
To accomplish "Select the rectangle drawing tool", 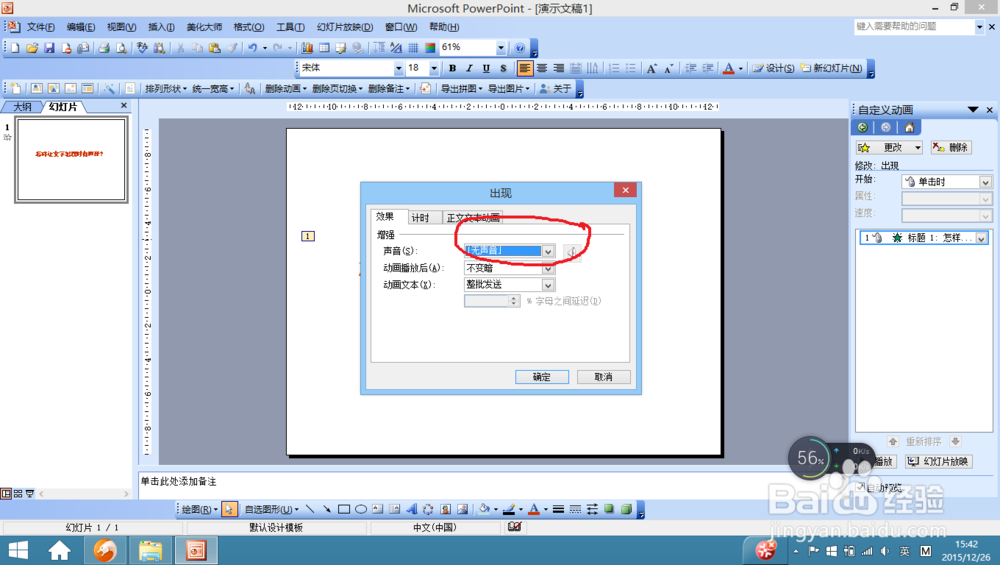I will pos(344,509).
